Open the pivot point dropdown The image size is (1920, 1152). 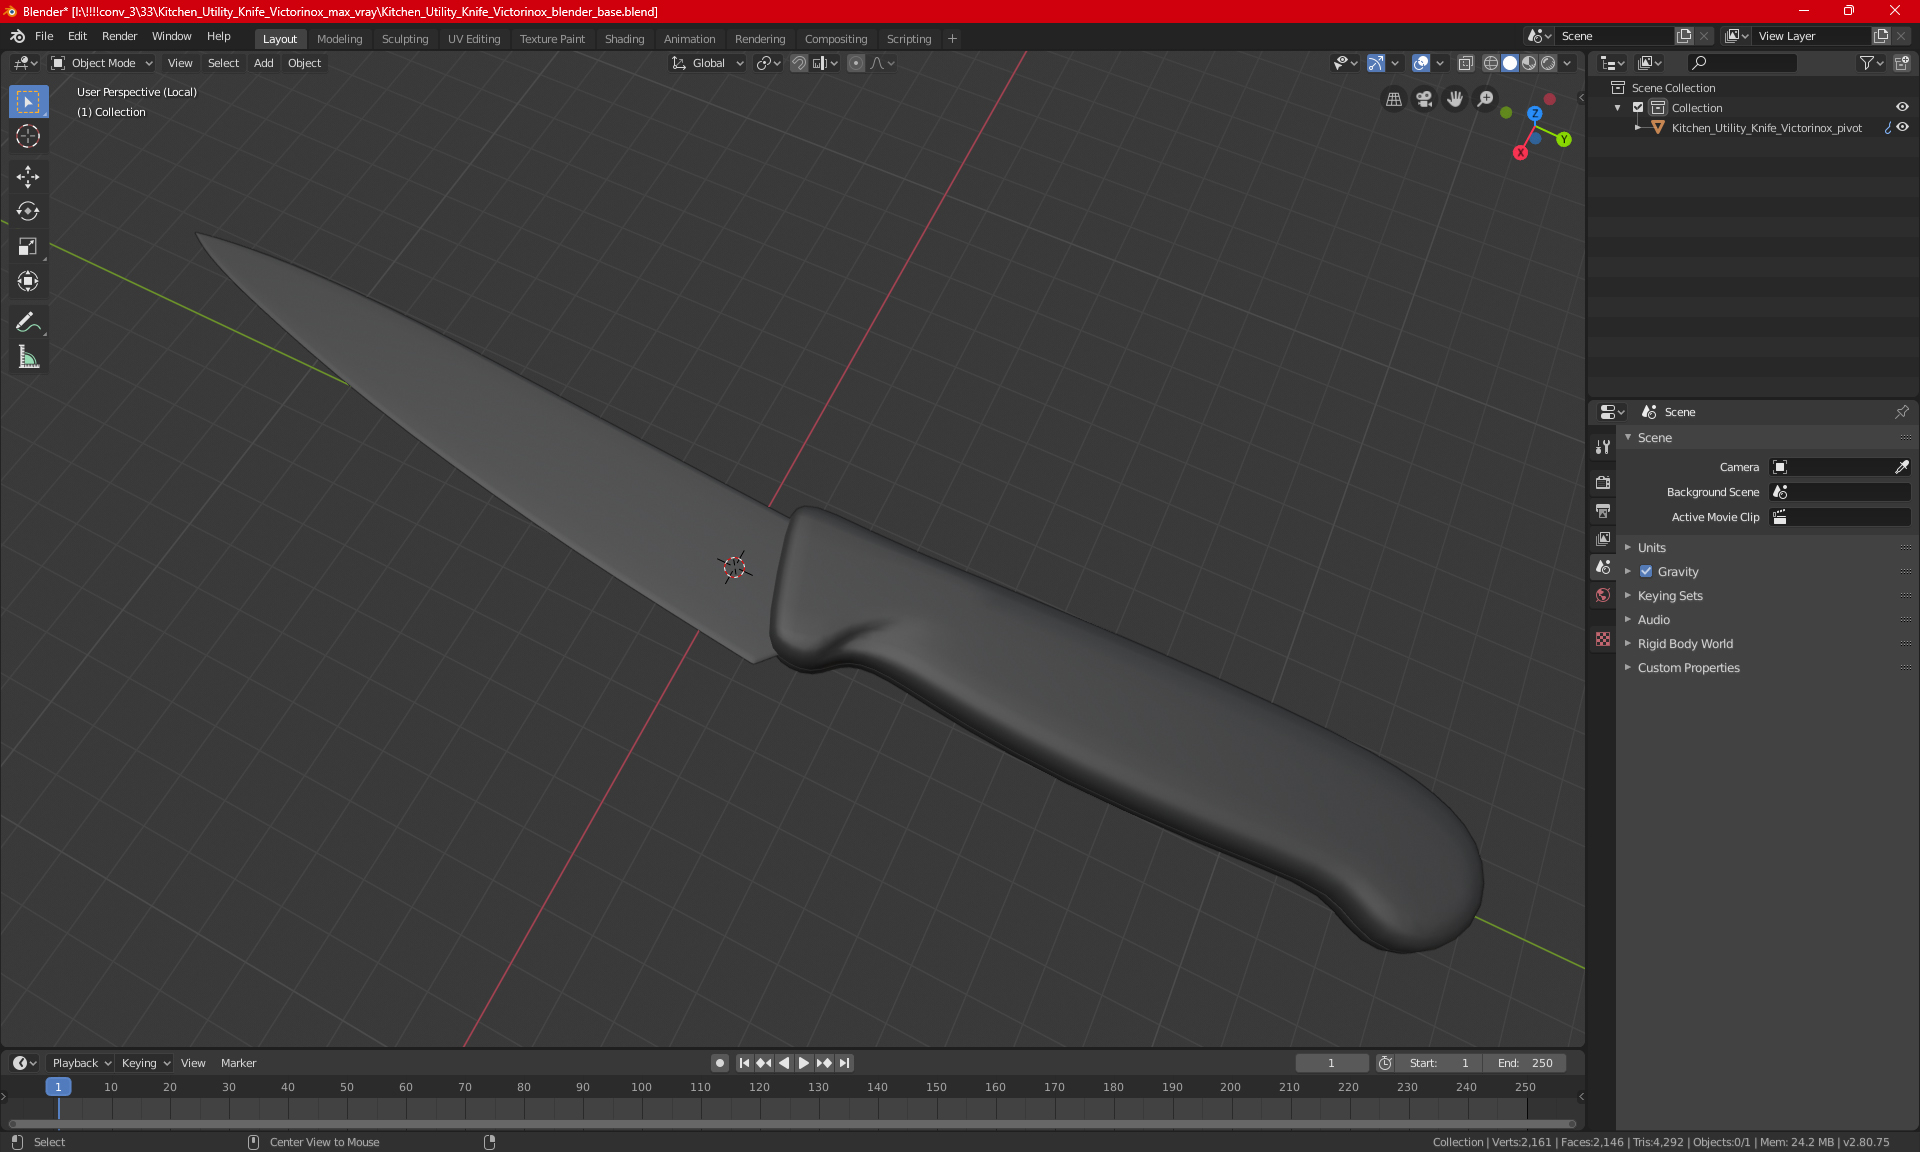(768, 63)
